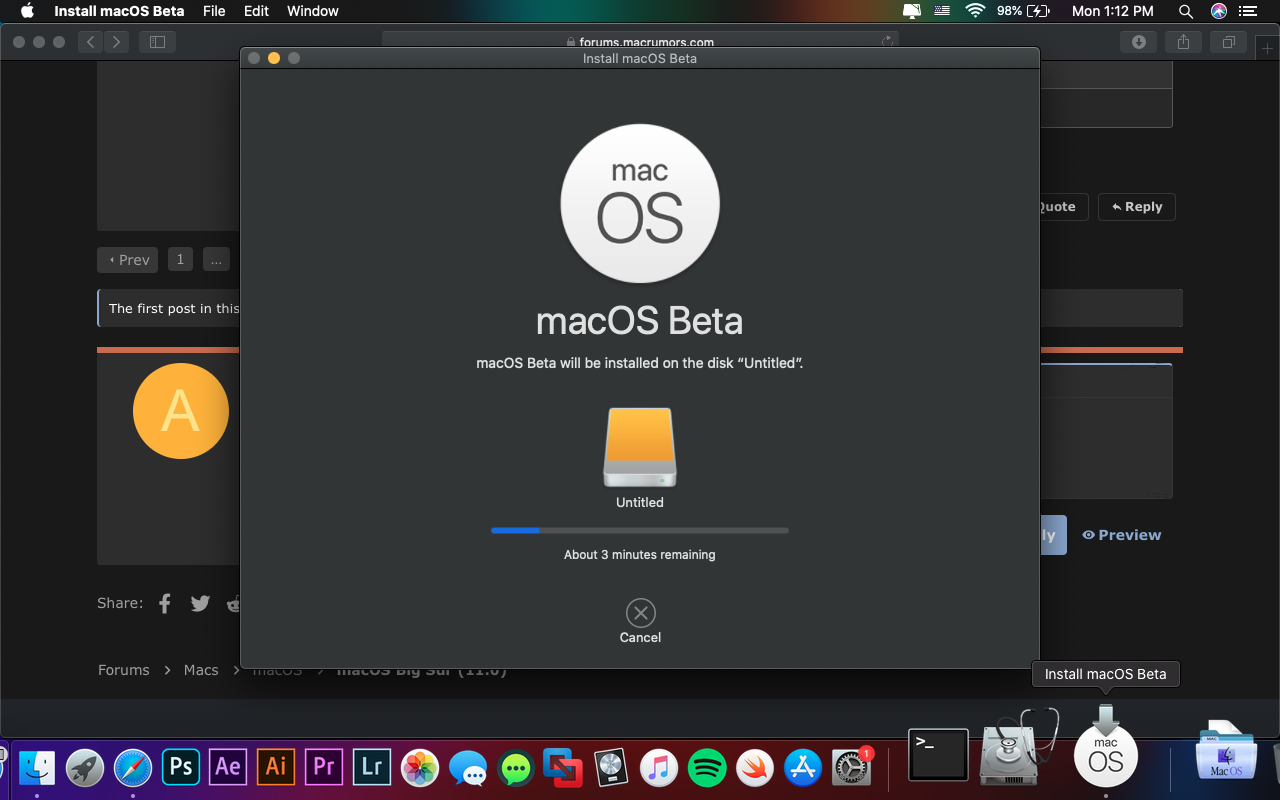Click the battery status indicator
This screenshot has width=1280, height=800.
(x=1022, y=11)
